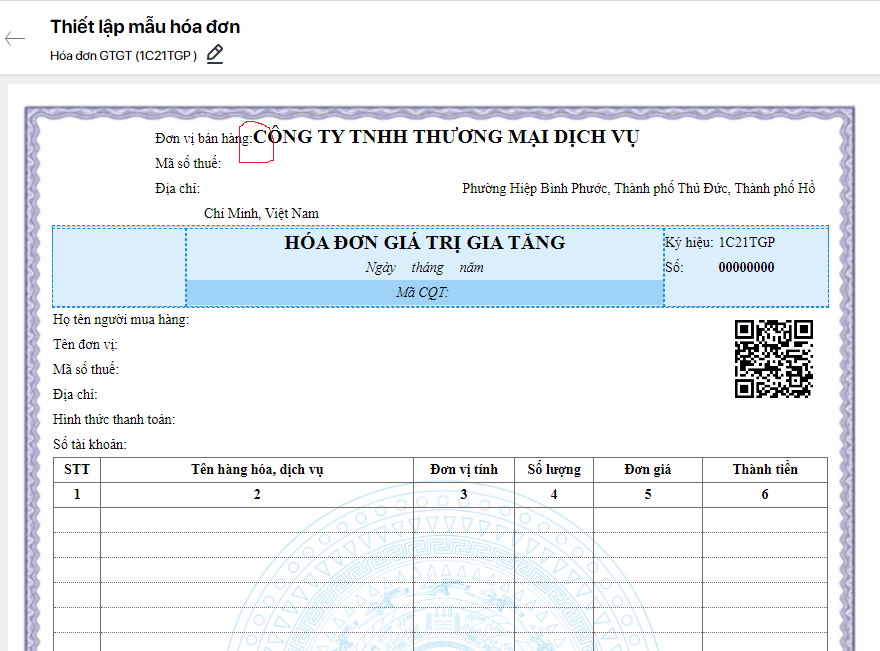This screenshot has width=880, height=651.
Task: Click the pencil edit icon beside template name
Action: tap(215, 54)
